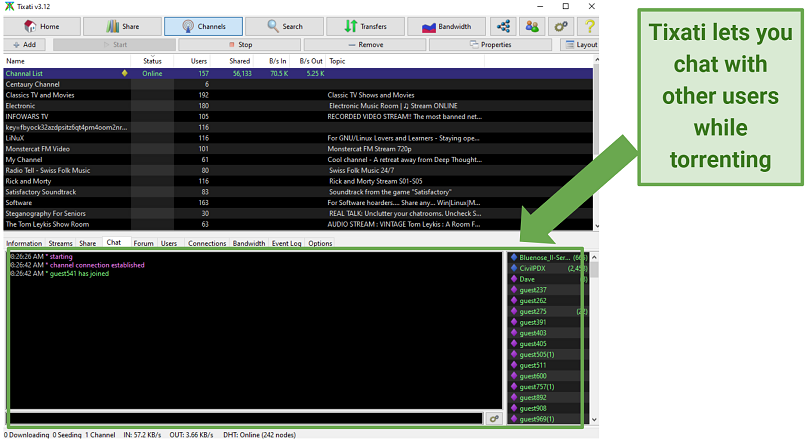The width and height of the screenshot is (806, 441).
Task: Open chat options gear beside input
Action: pos(494,418)
